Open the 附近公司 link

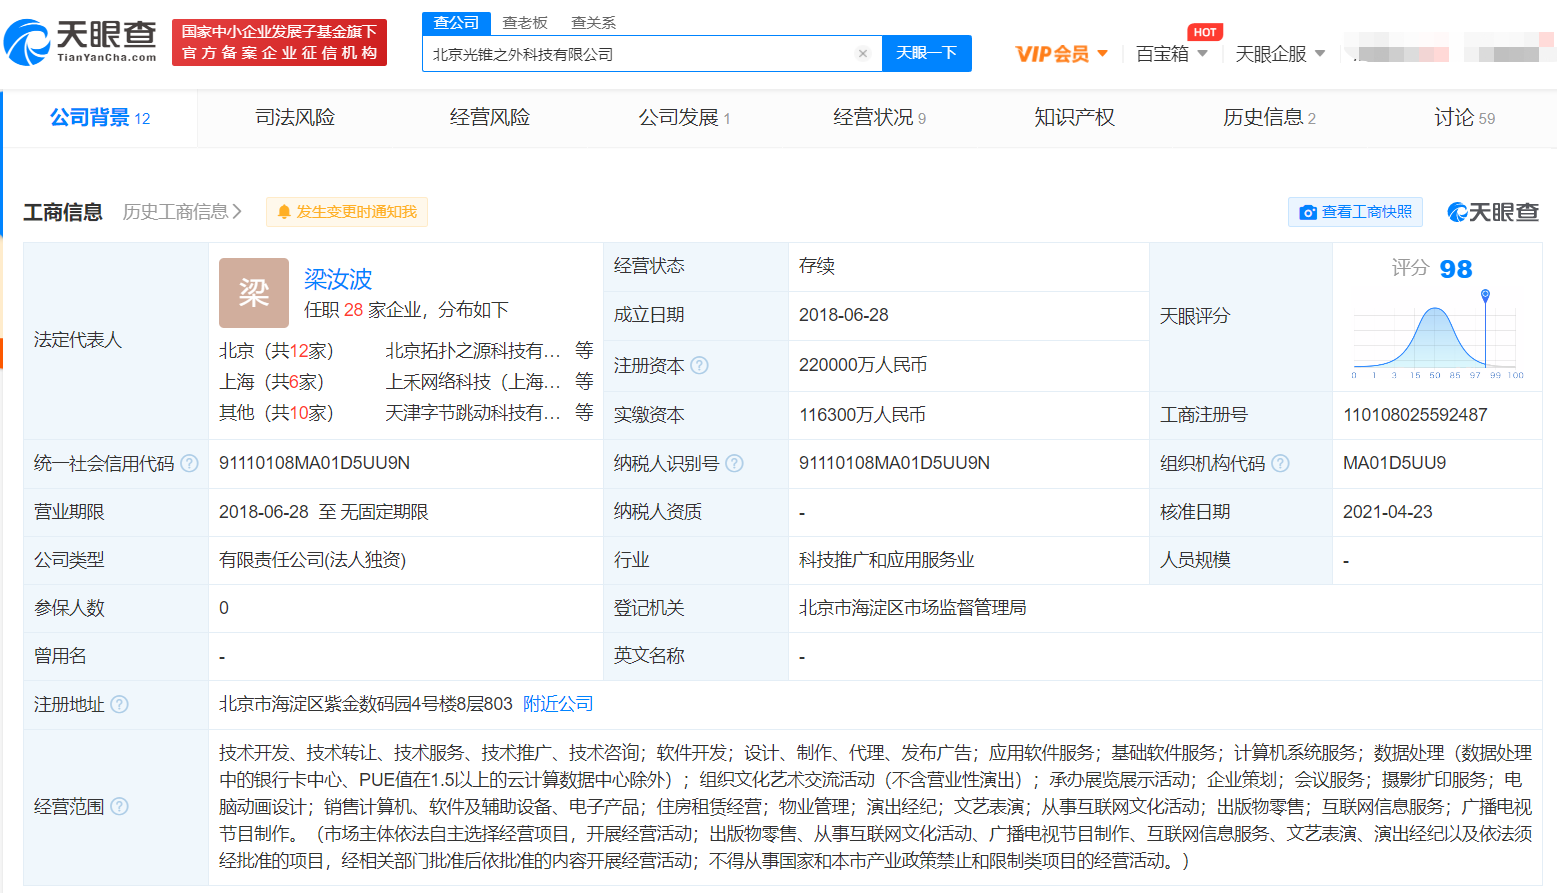pyautogui.click(x=558, y=704)
